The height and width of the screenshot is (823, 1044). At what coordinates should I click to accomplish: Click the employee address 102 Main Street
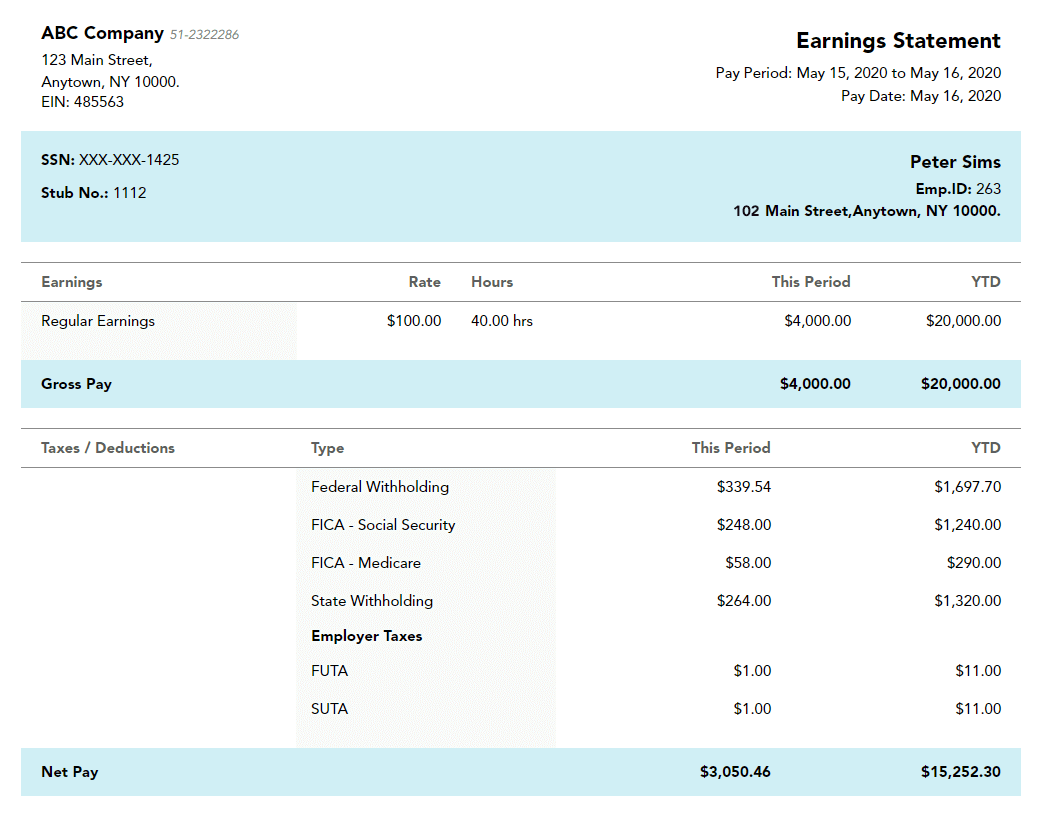[866, 211]
